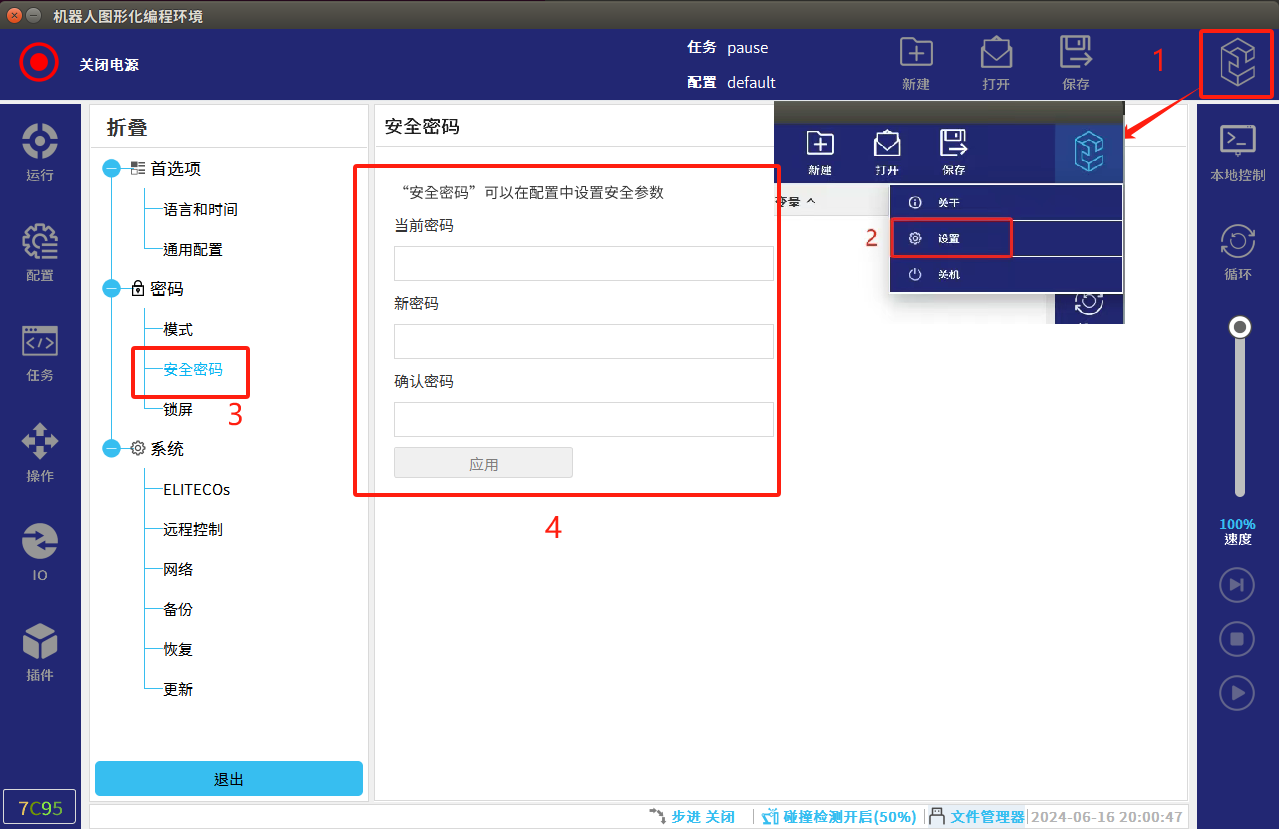The height and width of the screenshot is (829, 1279).
Task: Collapse the Password (密码) tree node
Action: click(111, 289)
